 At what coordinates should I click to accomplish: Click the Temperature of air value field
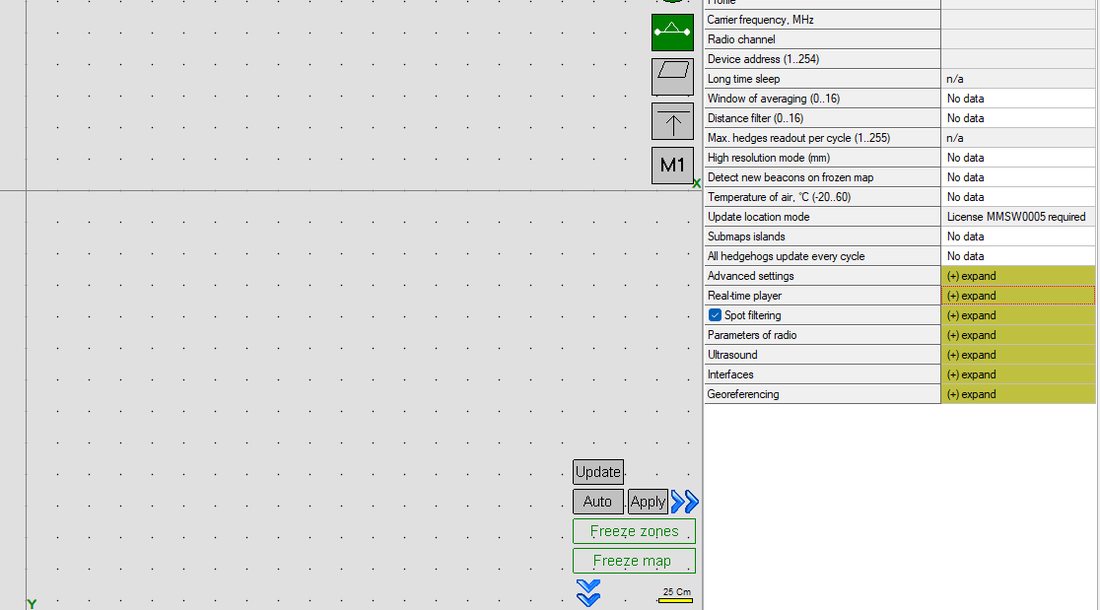[x=1017, y=197]
